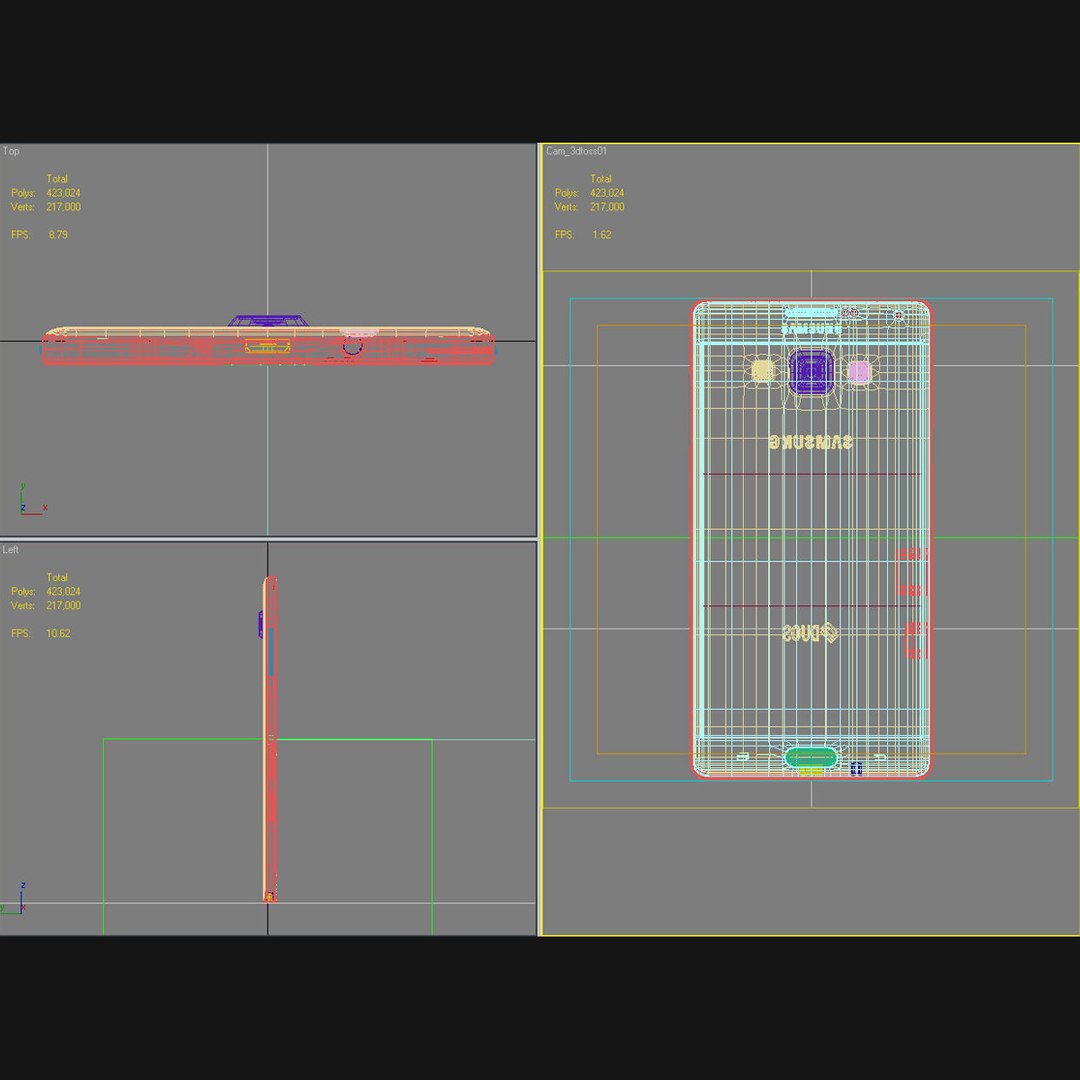
Task: Click Verts count 217,000 in Left viewport
Action: point(63,605)
